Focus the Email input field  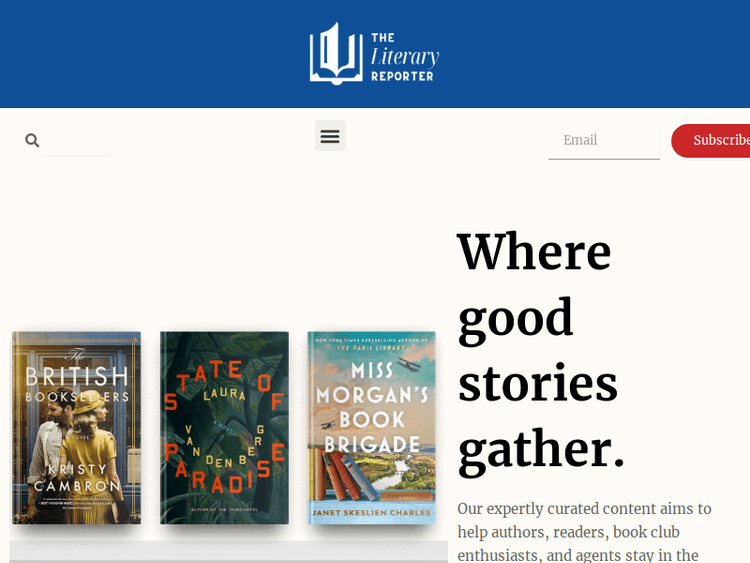click(603, 140)
